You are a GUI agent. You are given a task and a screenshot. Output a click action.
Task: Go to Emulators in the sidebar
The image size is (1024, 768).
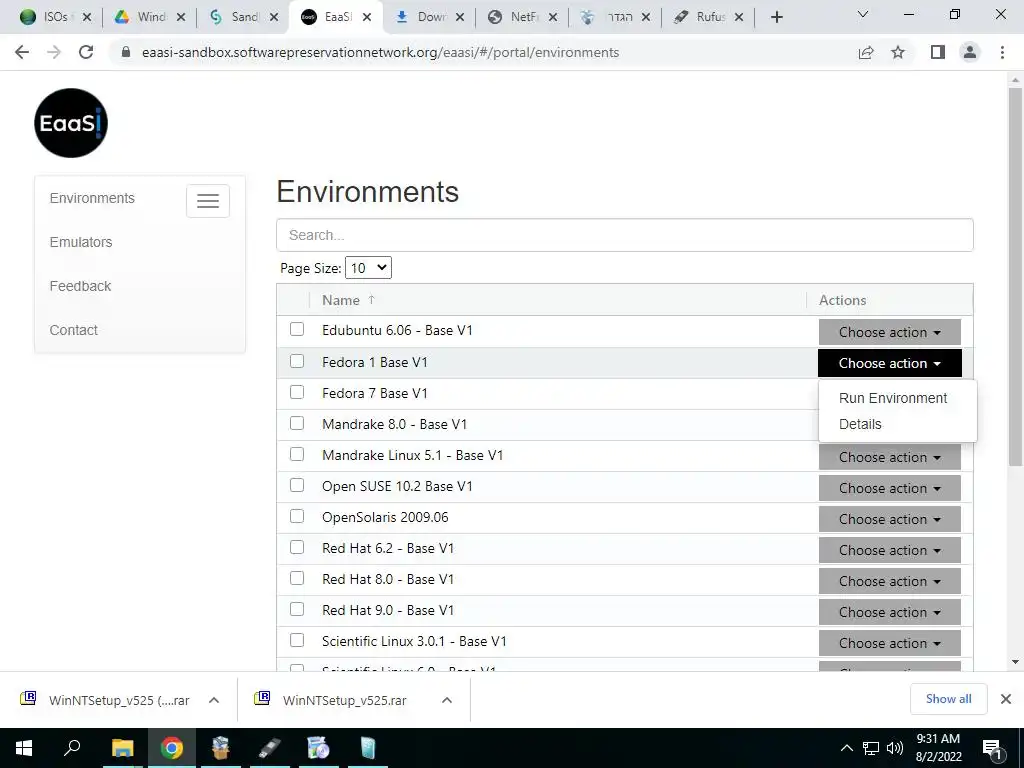(x=81, y=242)
